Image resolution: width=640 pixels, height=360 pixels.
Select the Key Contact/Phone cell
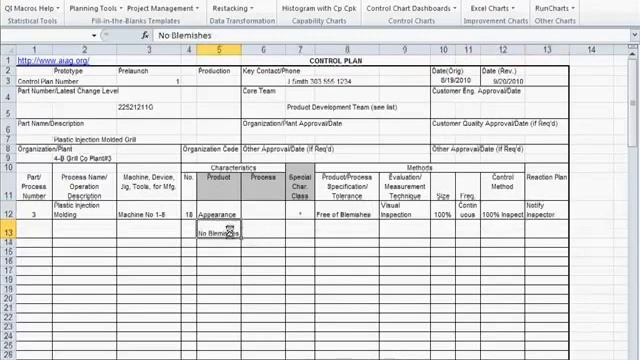[271, 71]
